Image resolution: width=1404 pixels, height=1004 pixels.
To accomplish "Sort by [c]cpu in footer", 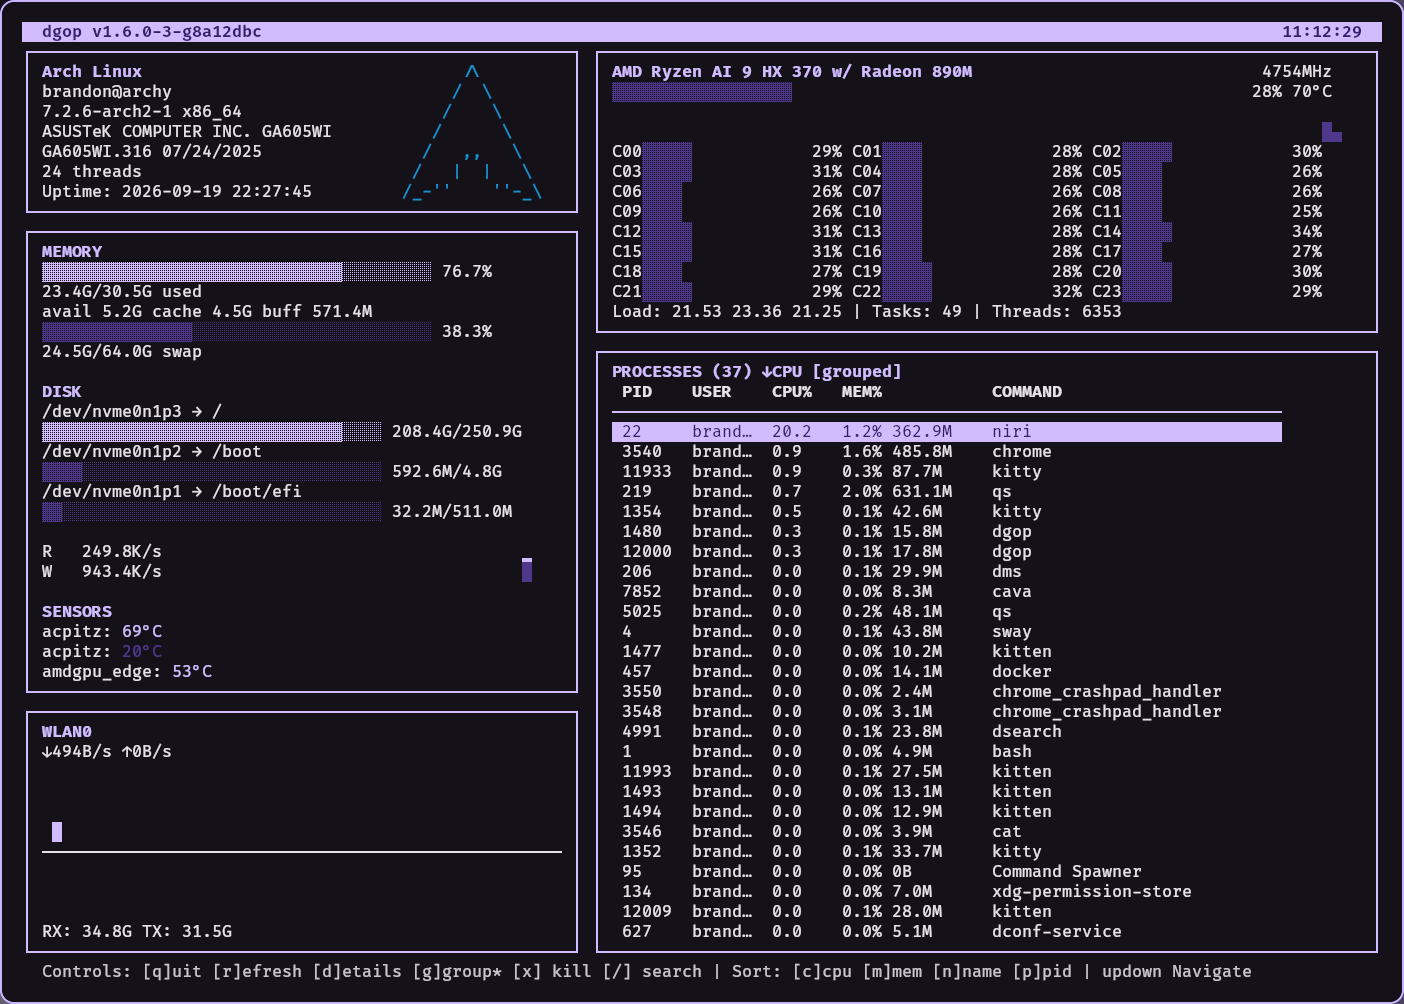I will [x=822, y=971].
